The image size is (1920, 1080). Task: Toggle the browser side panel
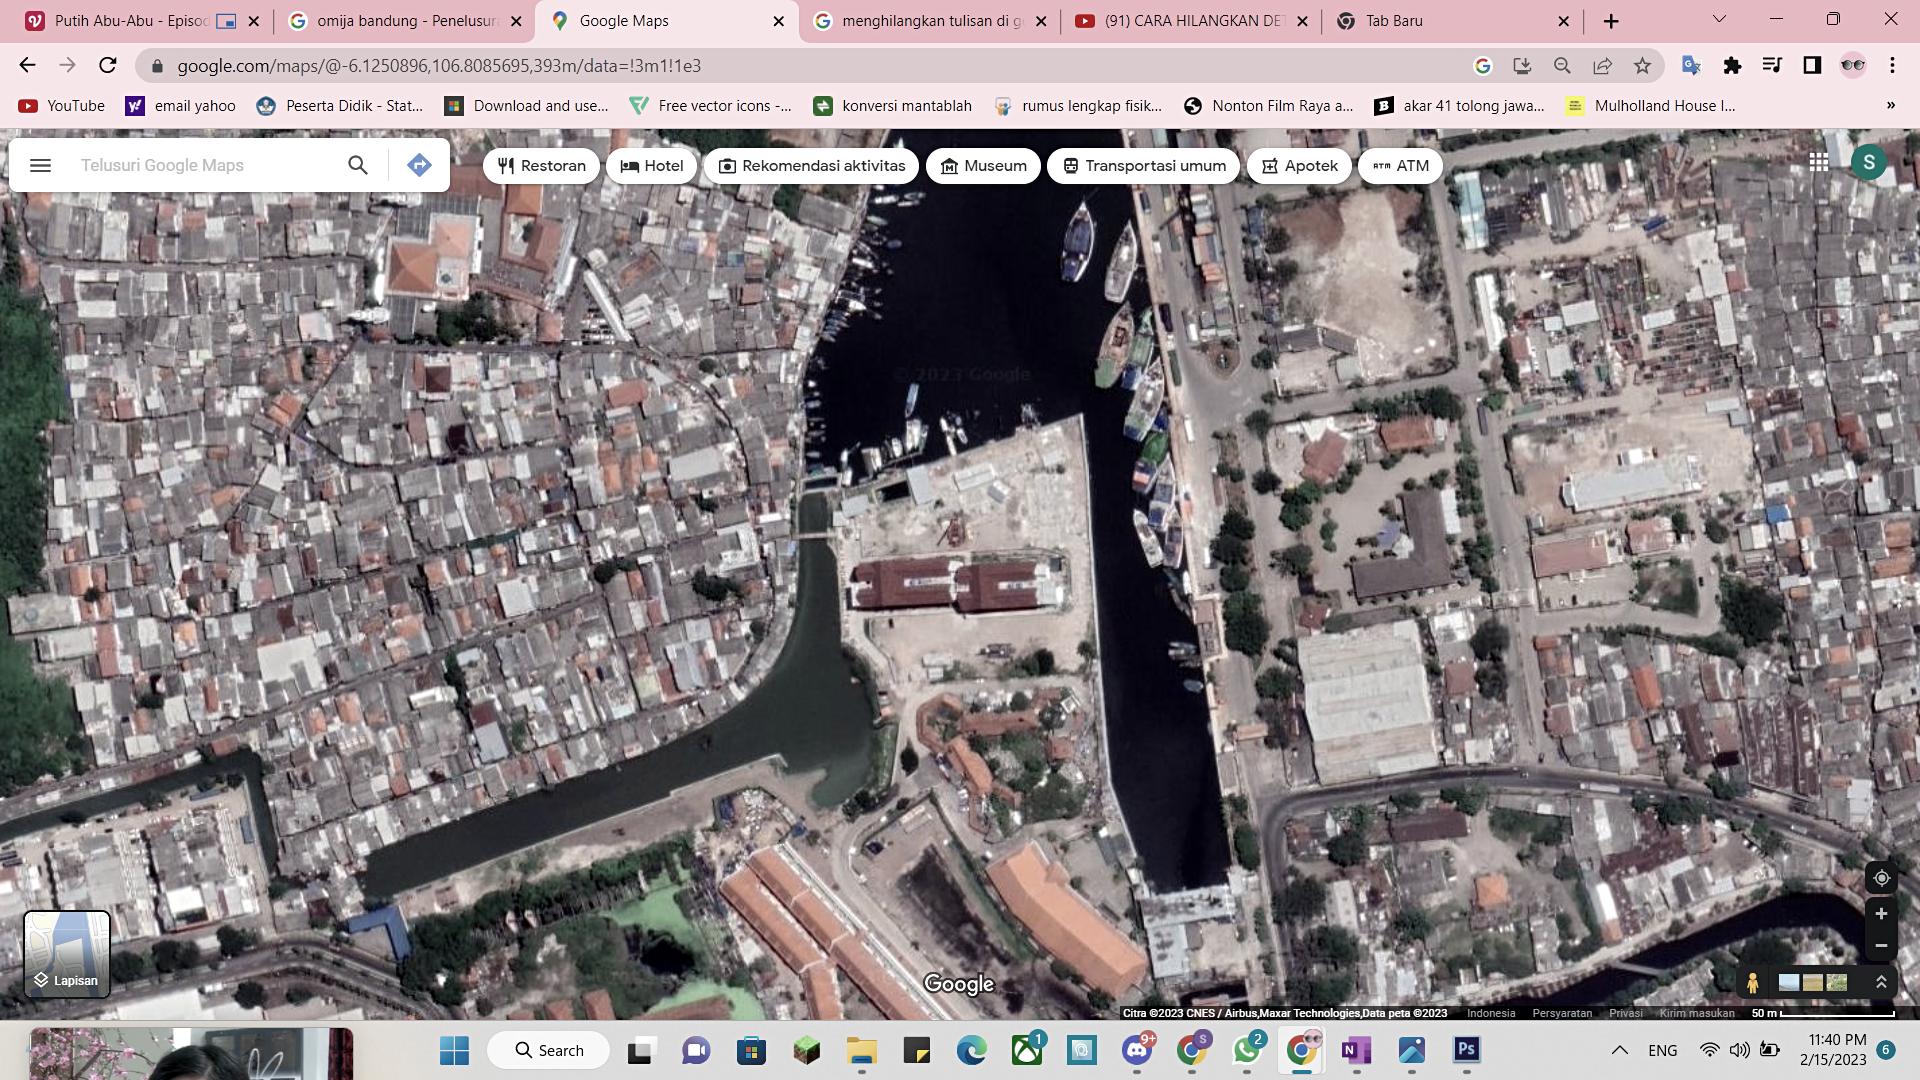click(x=1812, y=66)
